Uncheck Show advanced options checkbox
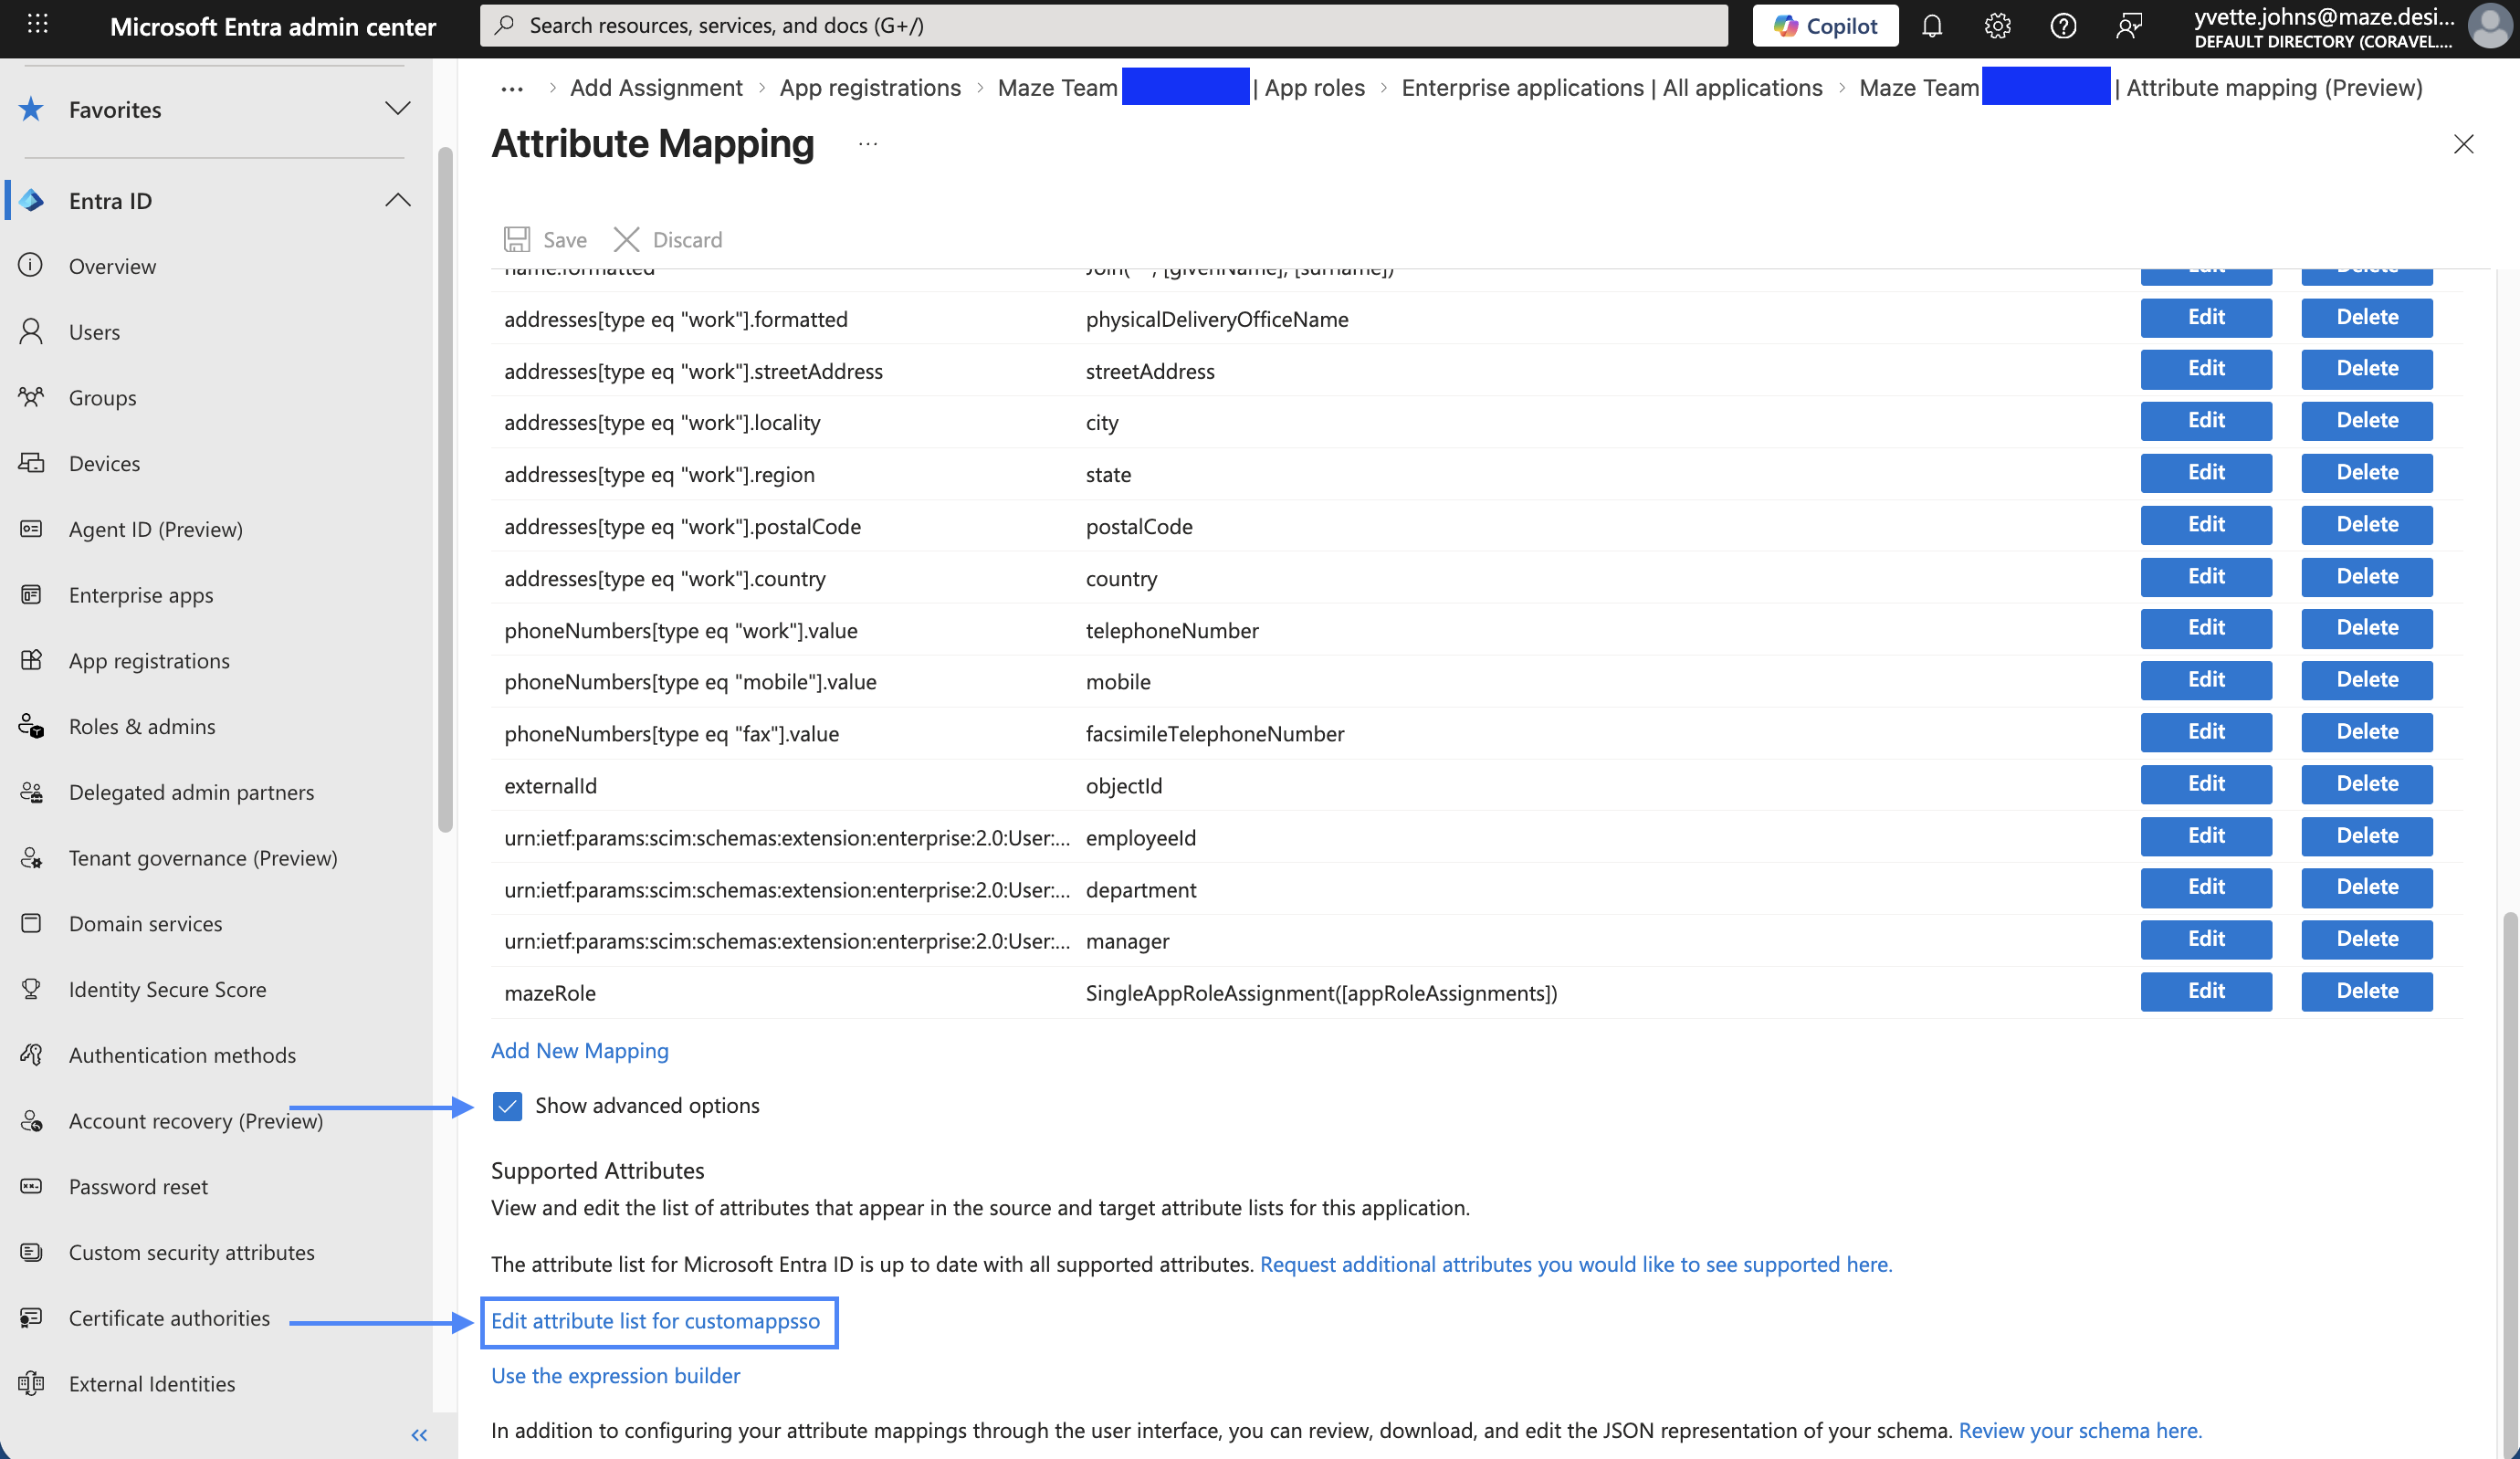The image size is (2520, 1459). [x=507, y=1106]
